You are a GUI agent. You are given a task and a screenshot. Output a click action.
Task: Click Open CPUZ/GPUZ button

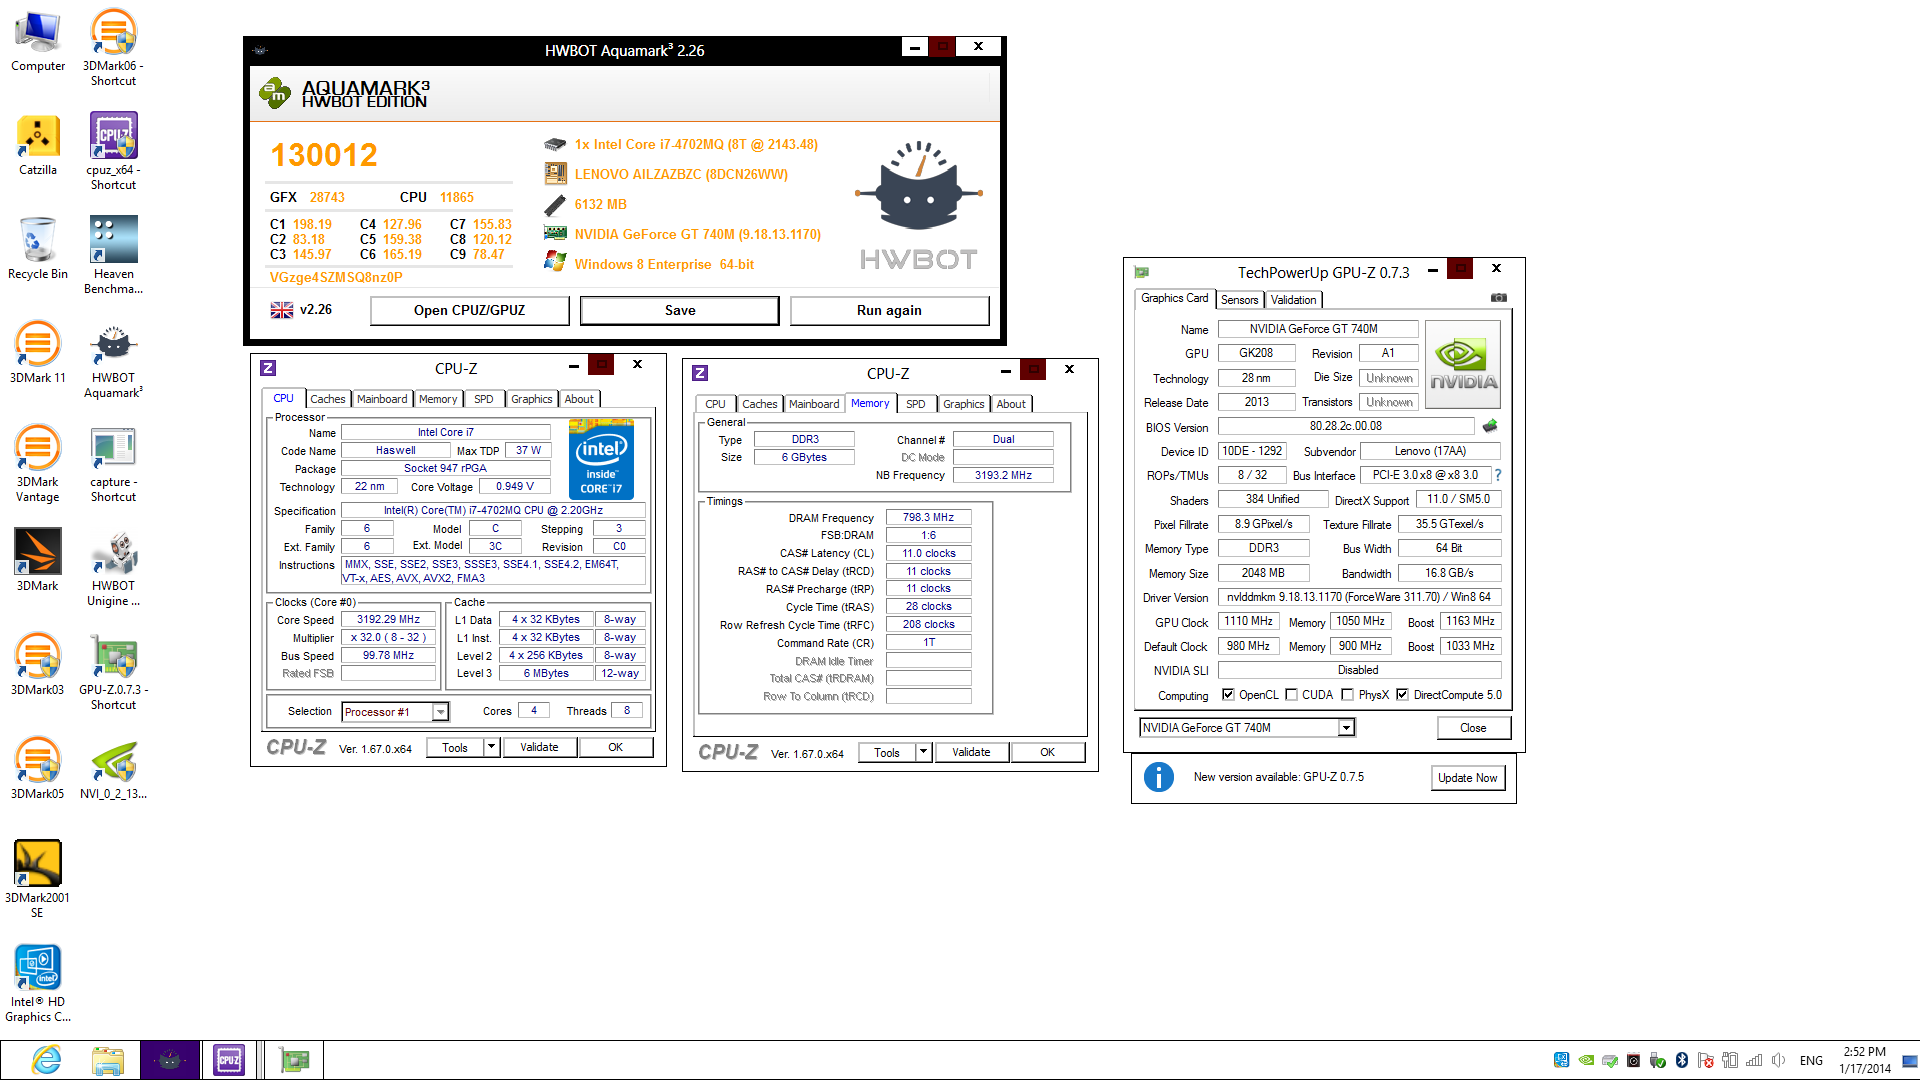coord(470,310)
